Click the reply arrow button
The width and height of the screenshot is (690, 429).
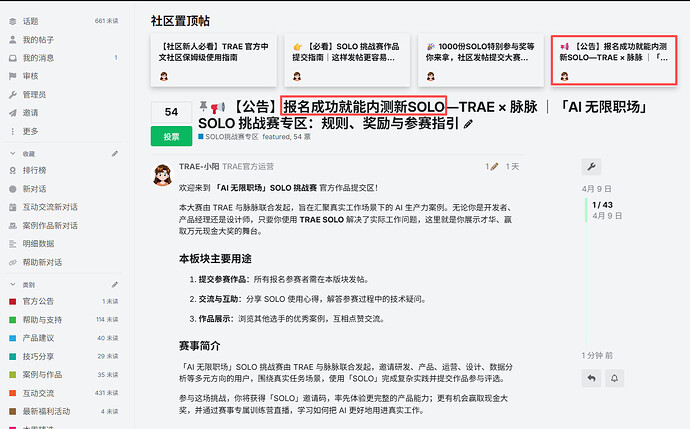tap(591, 378)
